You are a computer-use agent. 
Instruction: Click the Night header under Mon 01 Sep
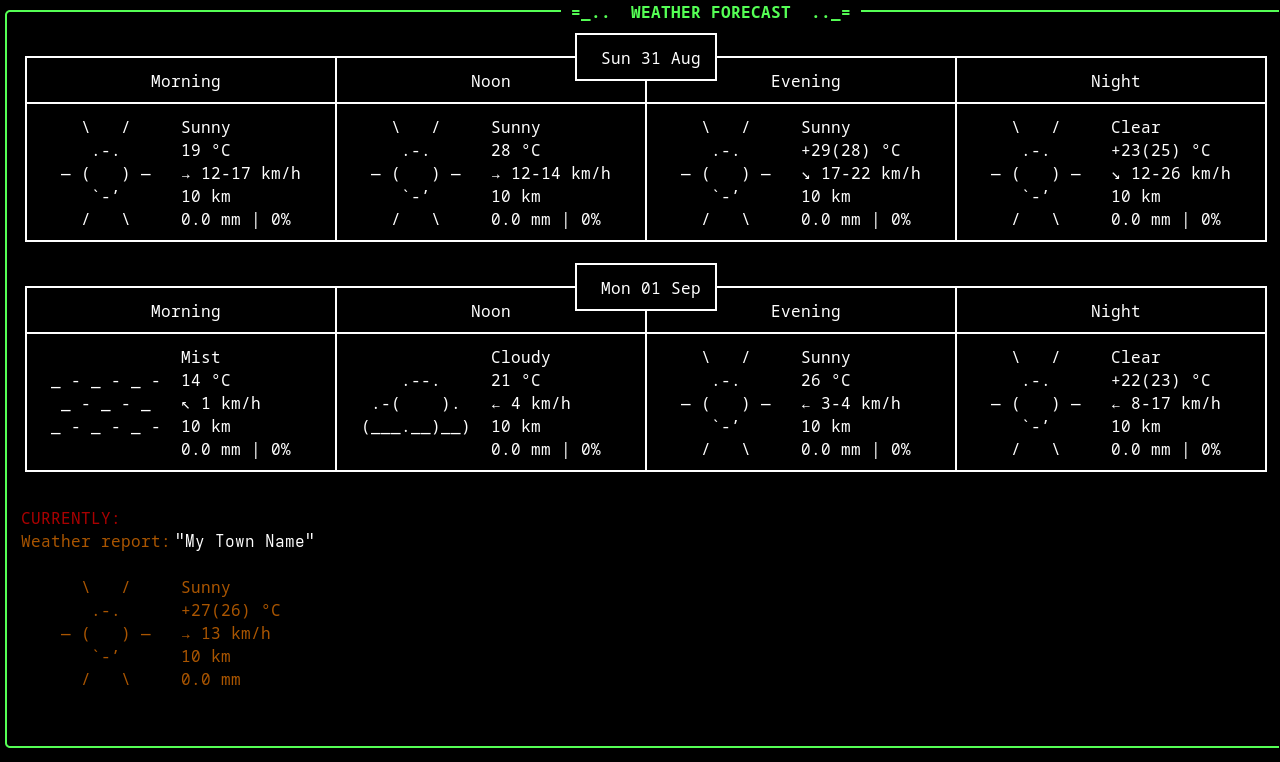pos(1116,311)
